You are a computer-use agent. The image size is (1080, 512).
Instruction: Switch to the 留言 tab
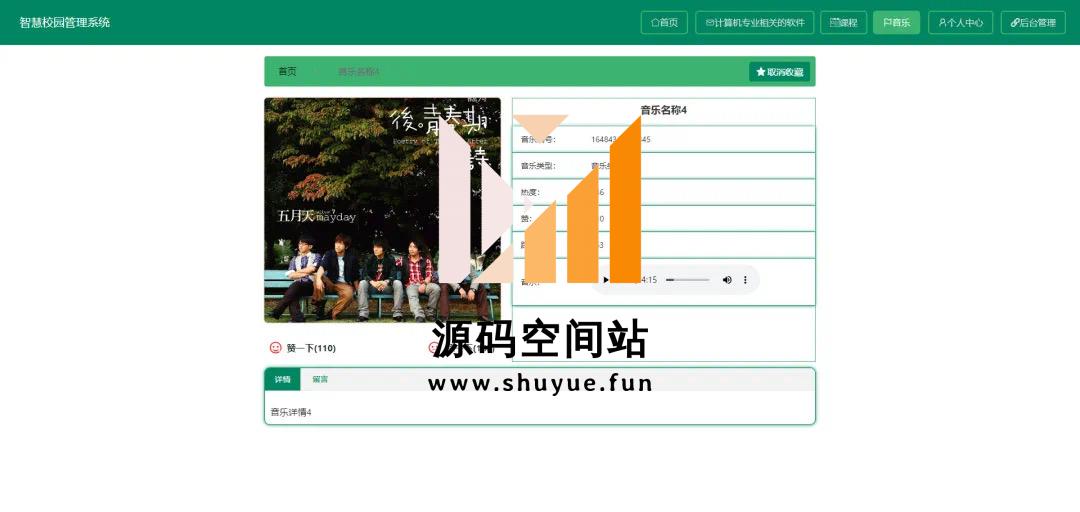click(x=320, y=380)
